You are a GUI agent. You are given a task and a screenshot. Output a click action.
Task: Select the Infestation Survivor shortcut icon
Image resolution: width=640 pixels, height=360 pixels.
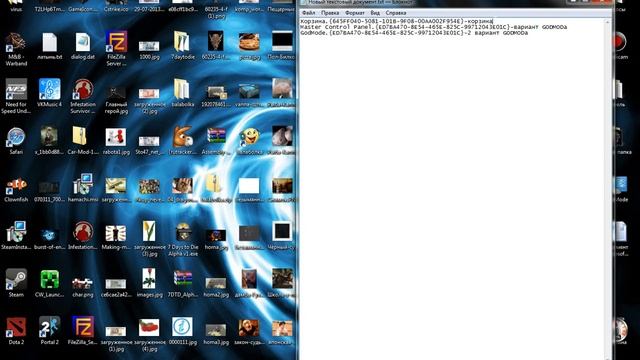(82, 96)
